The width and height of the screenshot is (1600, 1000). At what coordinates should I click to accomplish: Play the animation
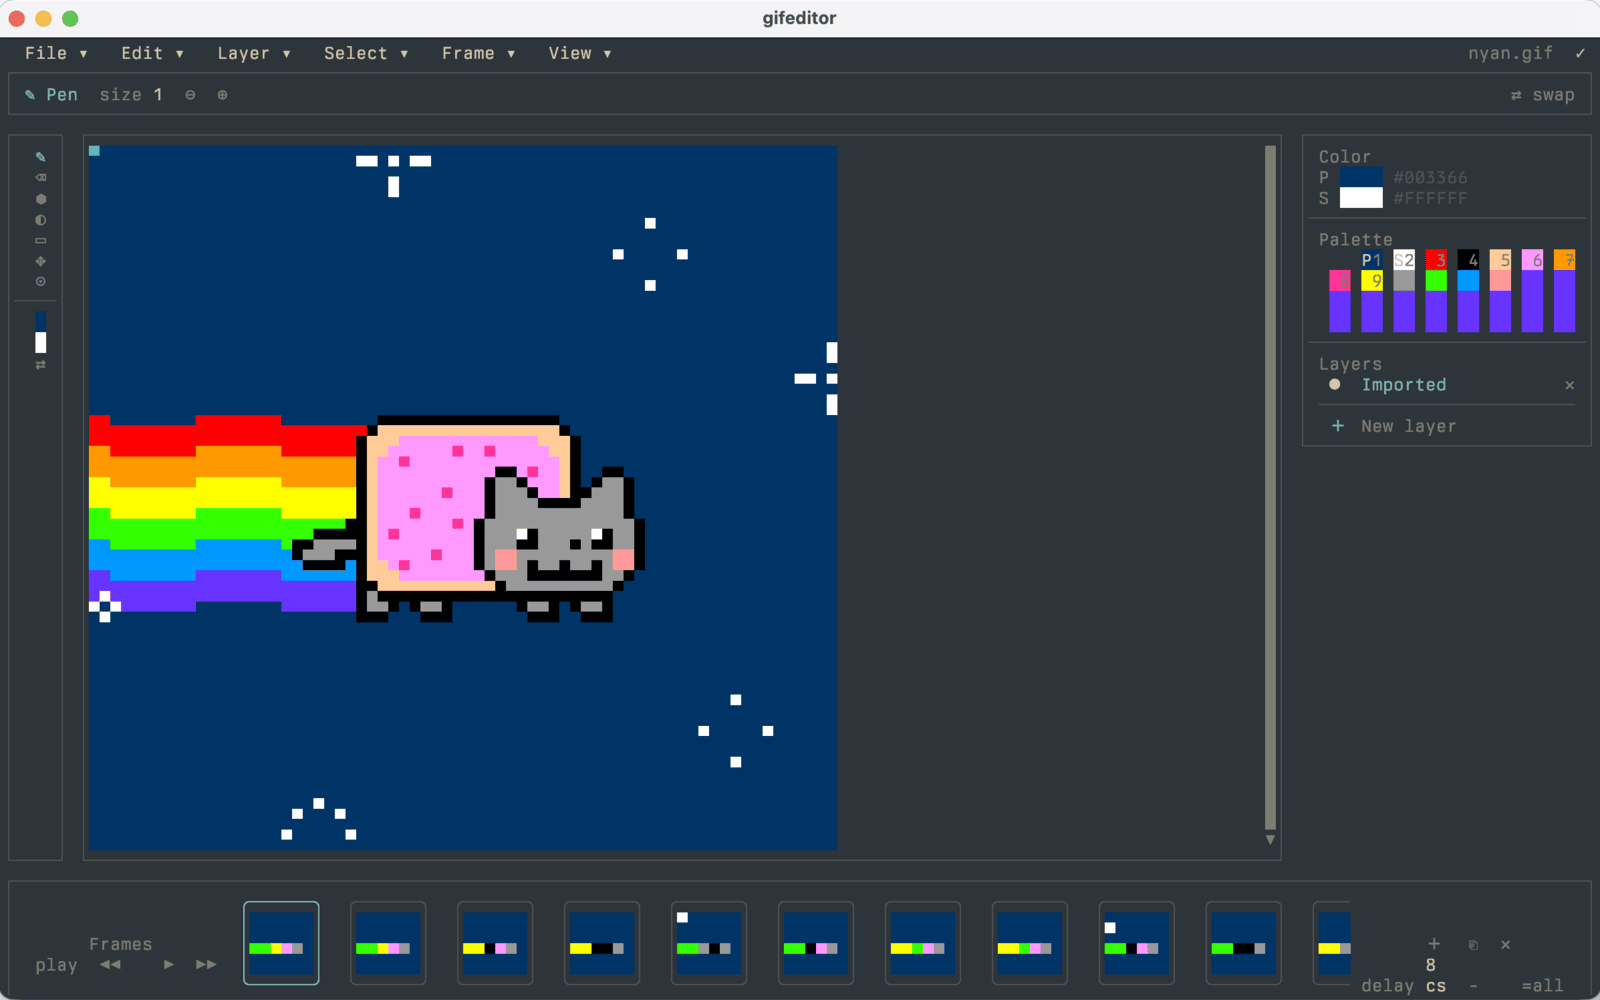click(168, 965)
